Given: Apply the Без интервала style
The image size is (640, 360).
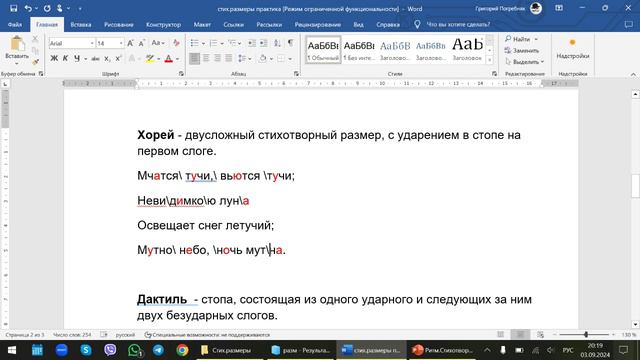Looking at the screenshot, I should pyautogui.click(x=359, y=50).
